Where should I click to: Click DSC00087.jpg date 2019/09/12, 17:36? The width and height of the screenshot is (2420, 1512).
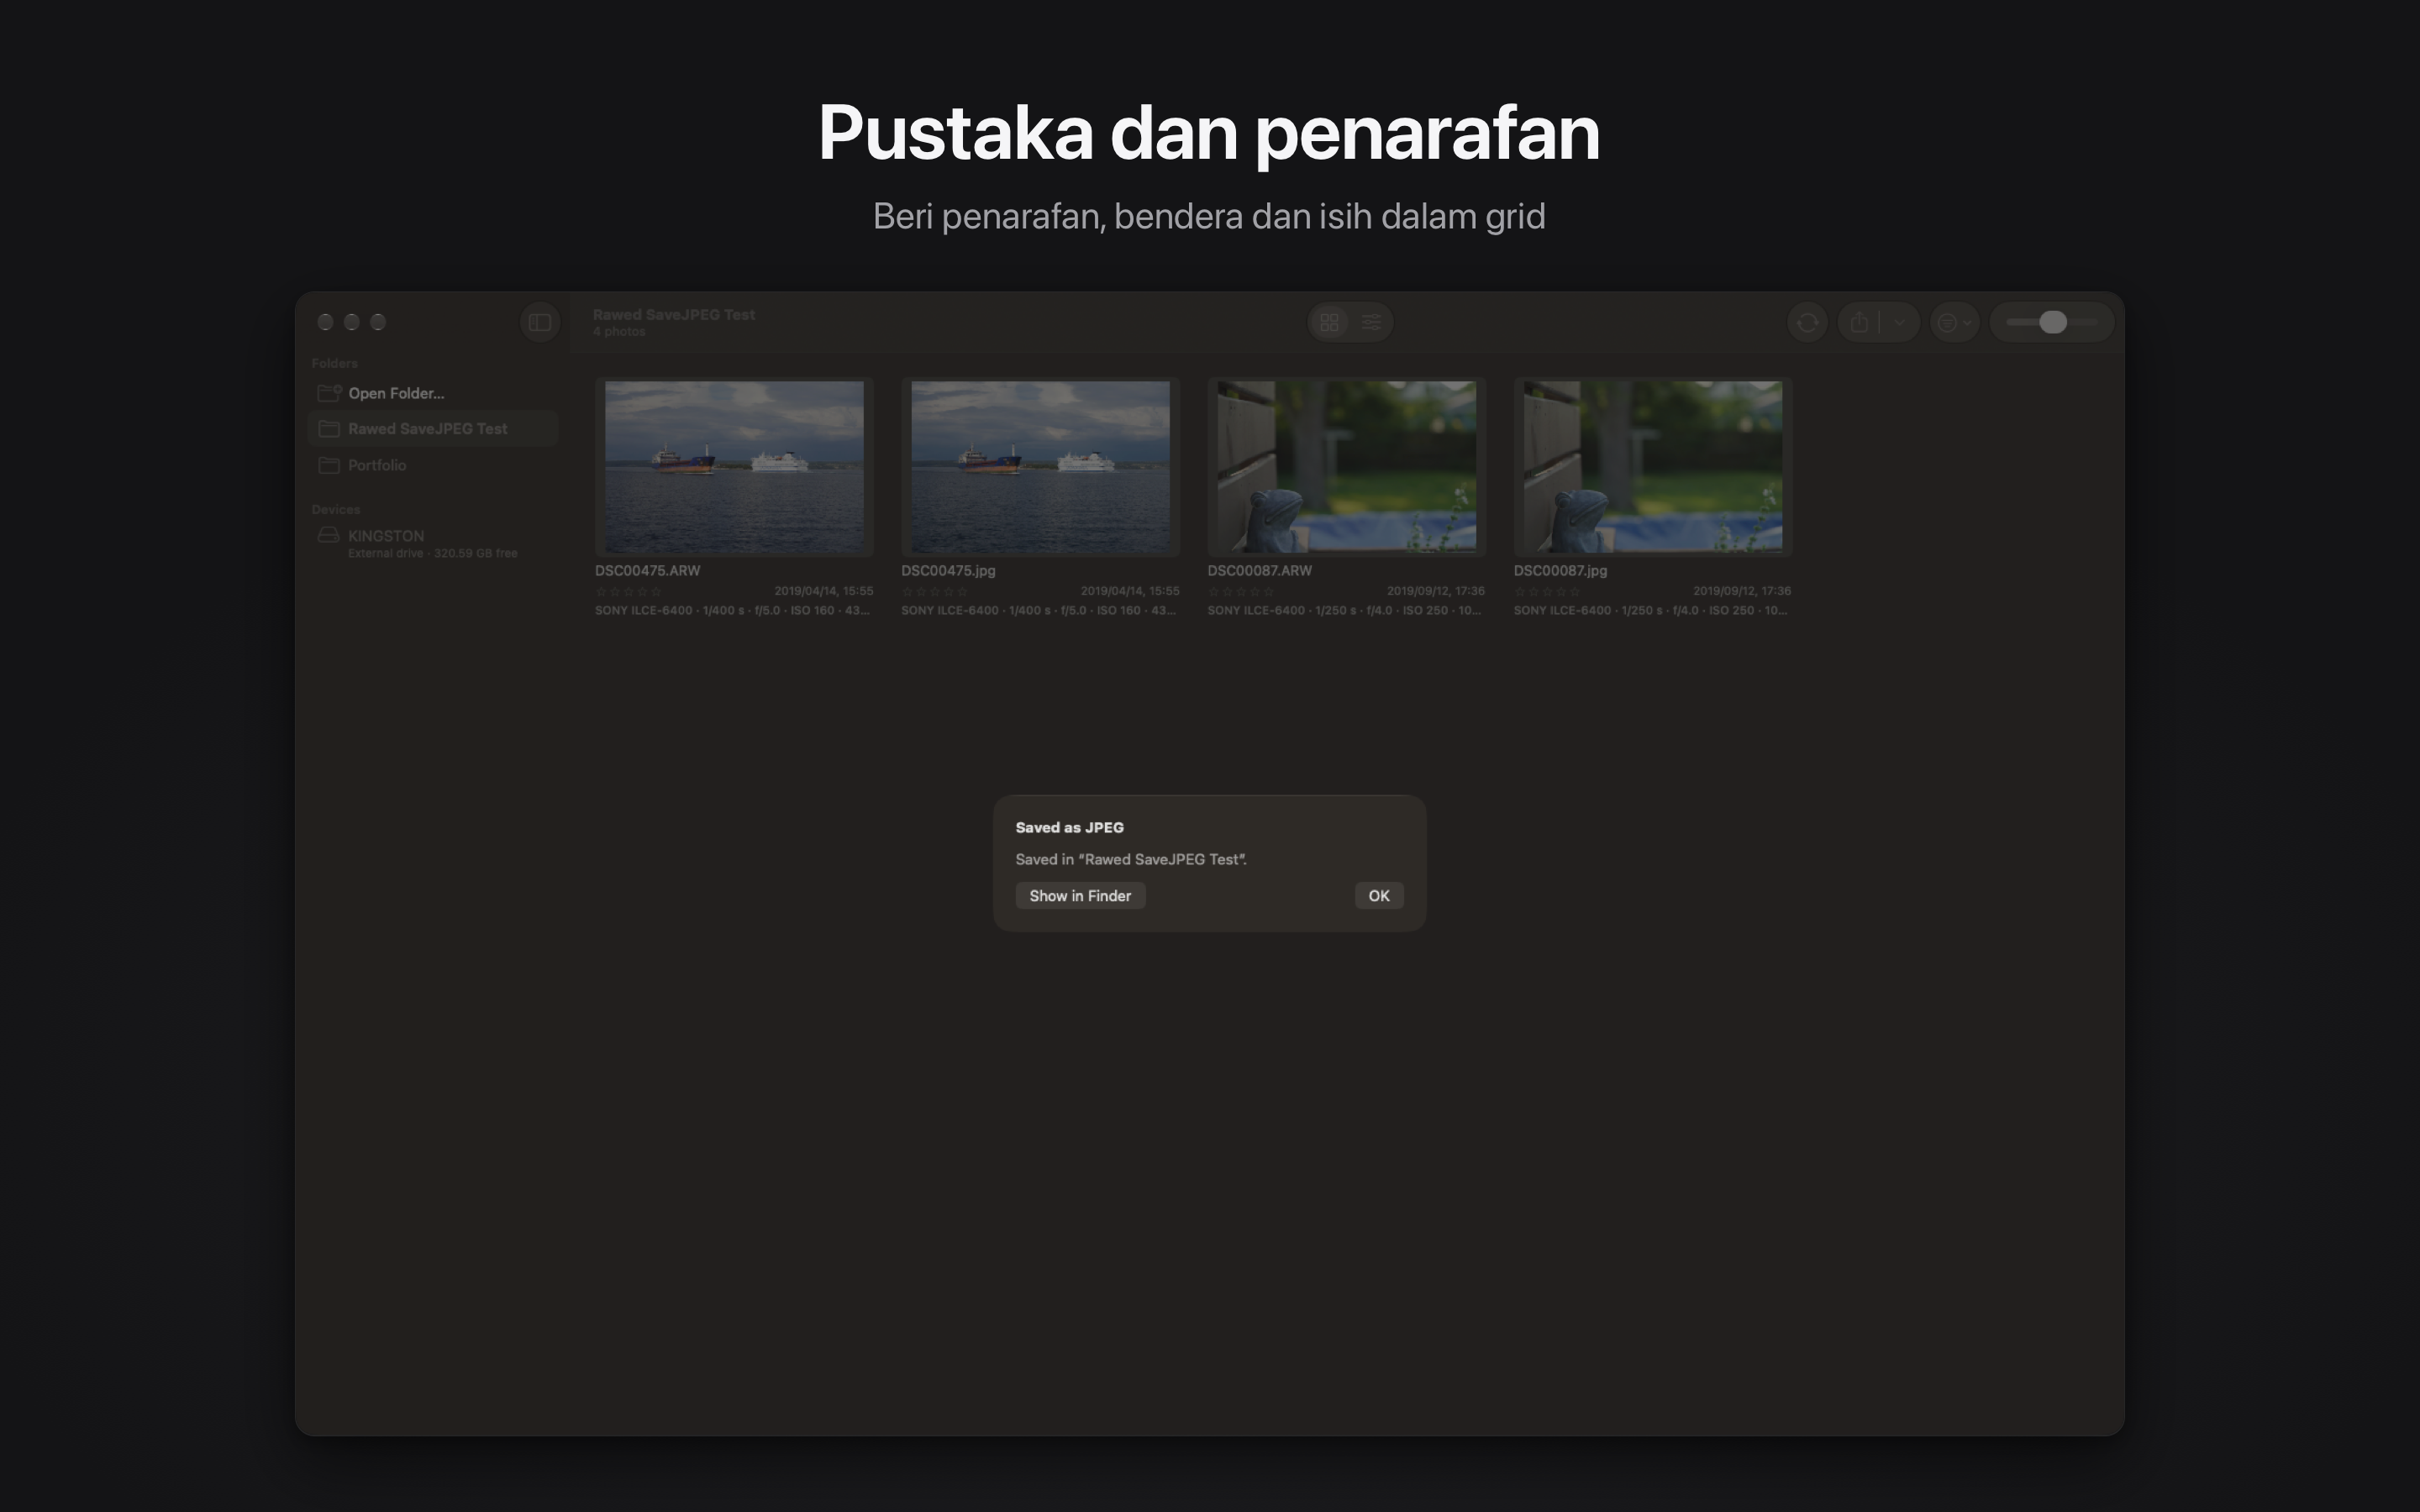(1741, 591)
